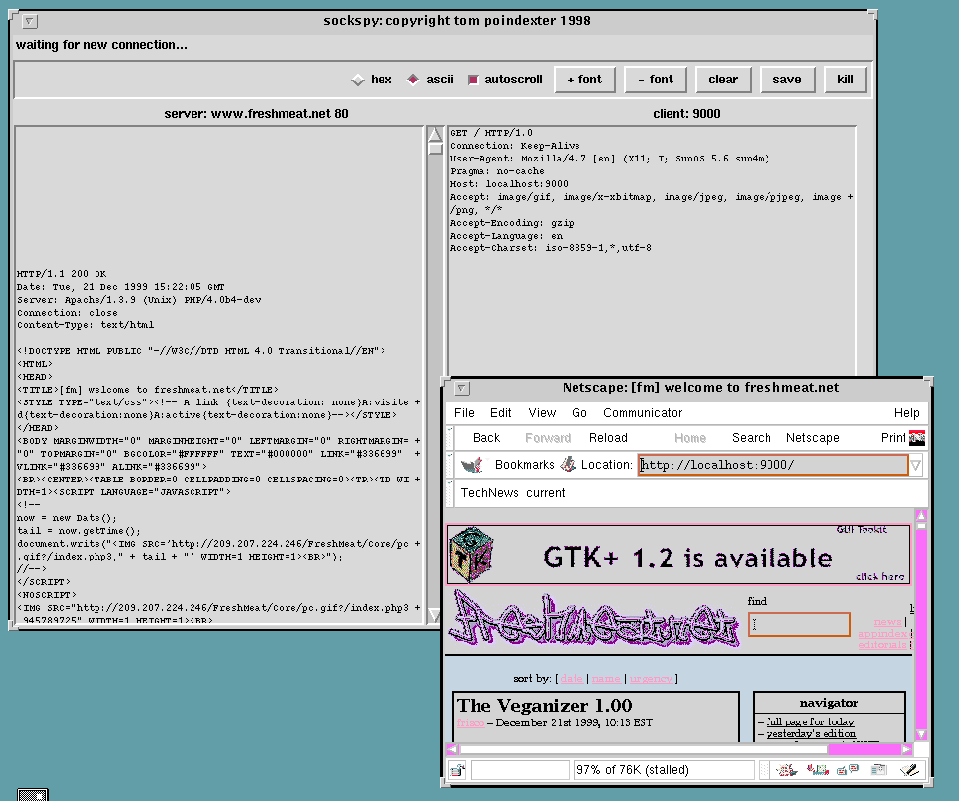Open Composer icon in component bar
This screenshot has width=959, height=801.
pos(909,770)
